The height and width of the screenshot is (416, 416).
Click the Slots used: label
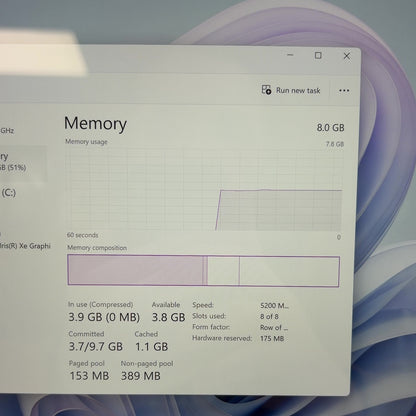click(x=209, y=316)
